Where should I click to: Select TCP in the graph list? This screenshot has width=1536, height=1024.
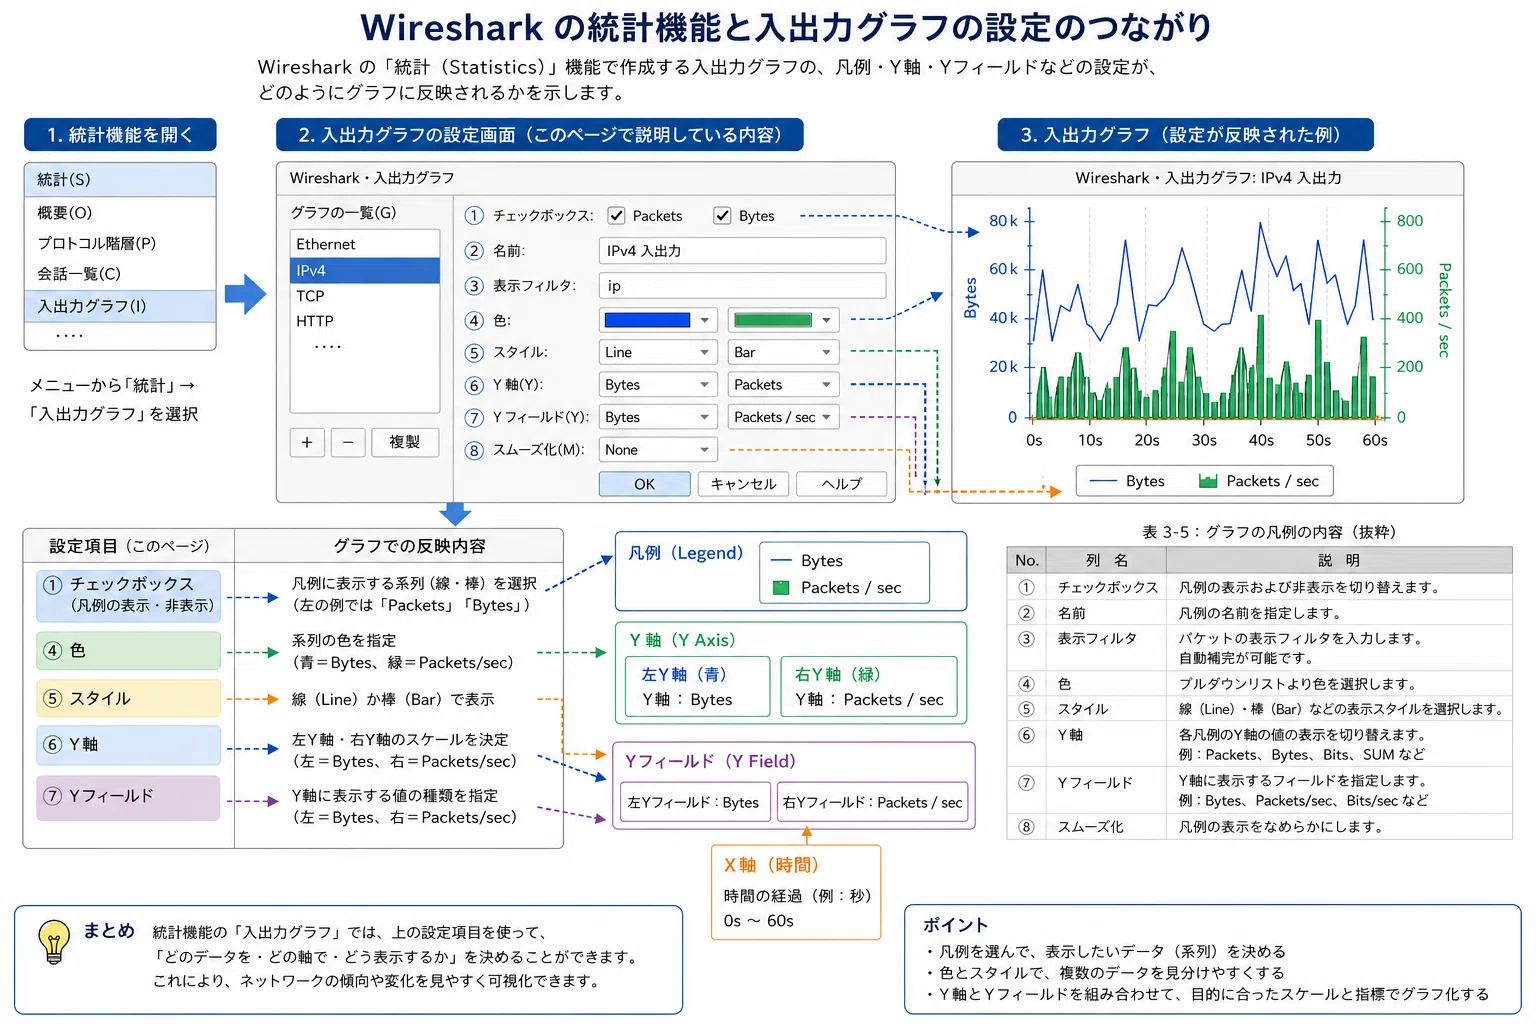click(365, 296)
